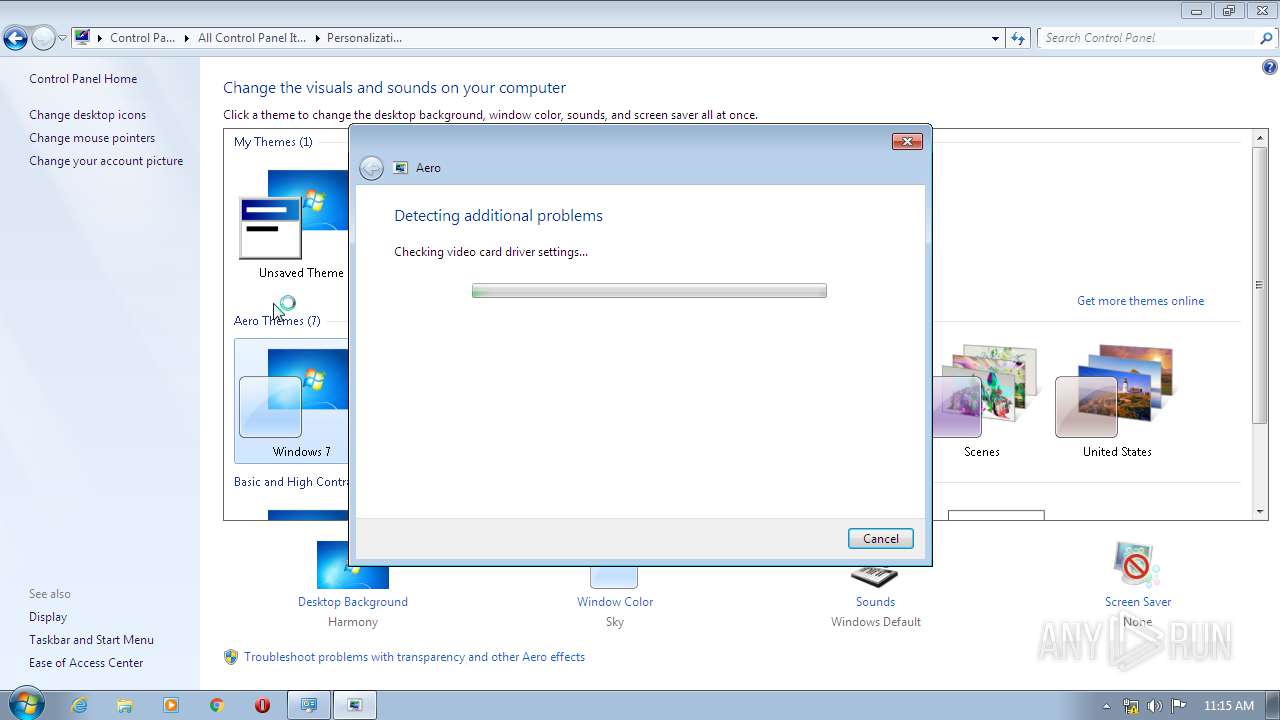
Task: Click the 'Control Pa...' breadcrumb
Action: (x=142, y=38)
